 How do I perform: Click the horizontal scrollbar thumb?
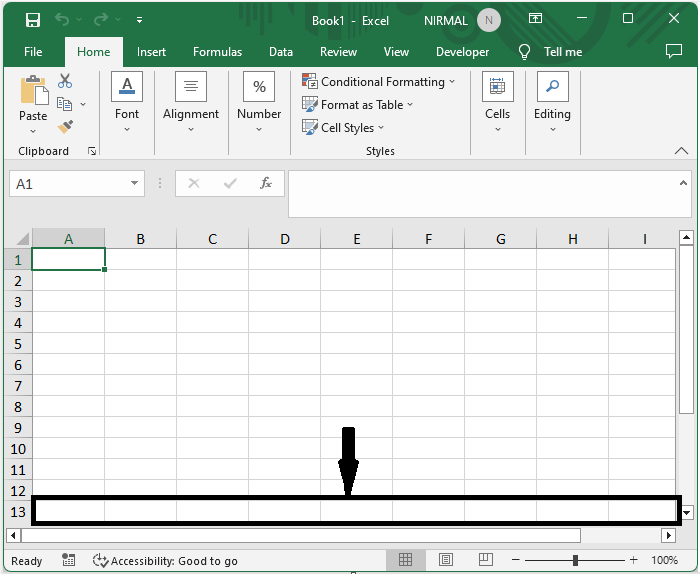[301, 535]
